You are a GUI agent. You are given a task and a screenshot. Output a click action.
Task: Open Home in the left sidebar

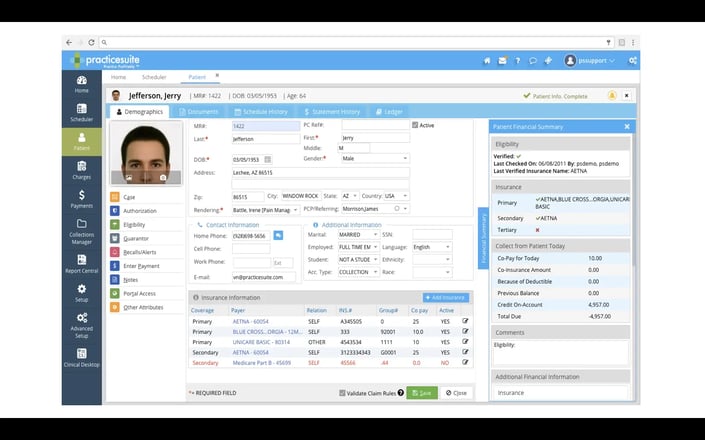click(81, 84)
